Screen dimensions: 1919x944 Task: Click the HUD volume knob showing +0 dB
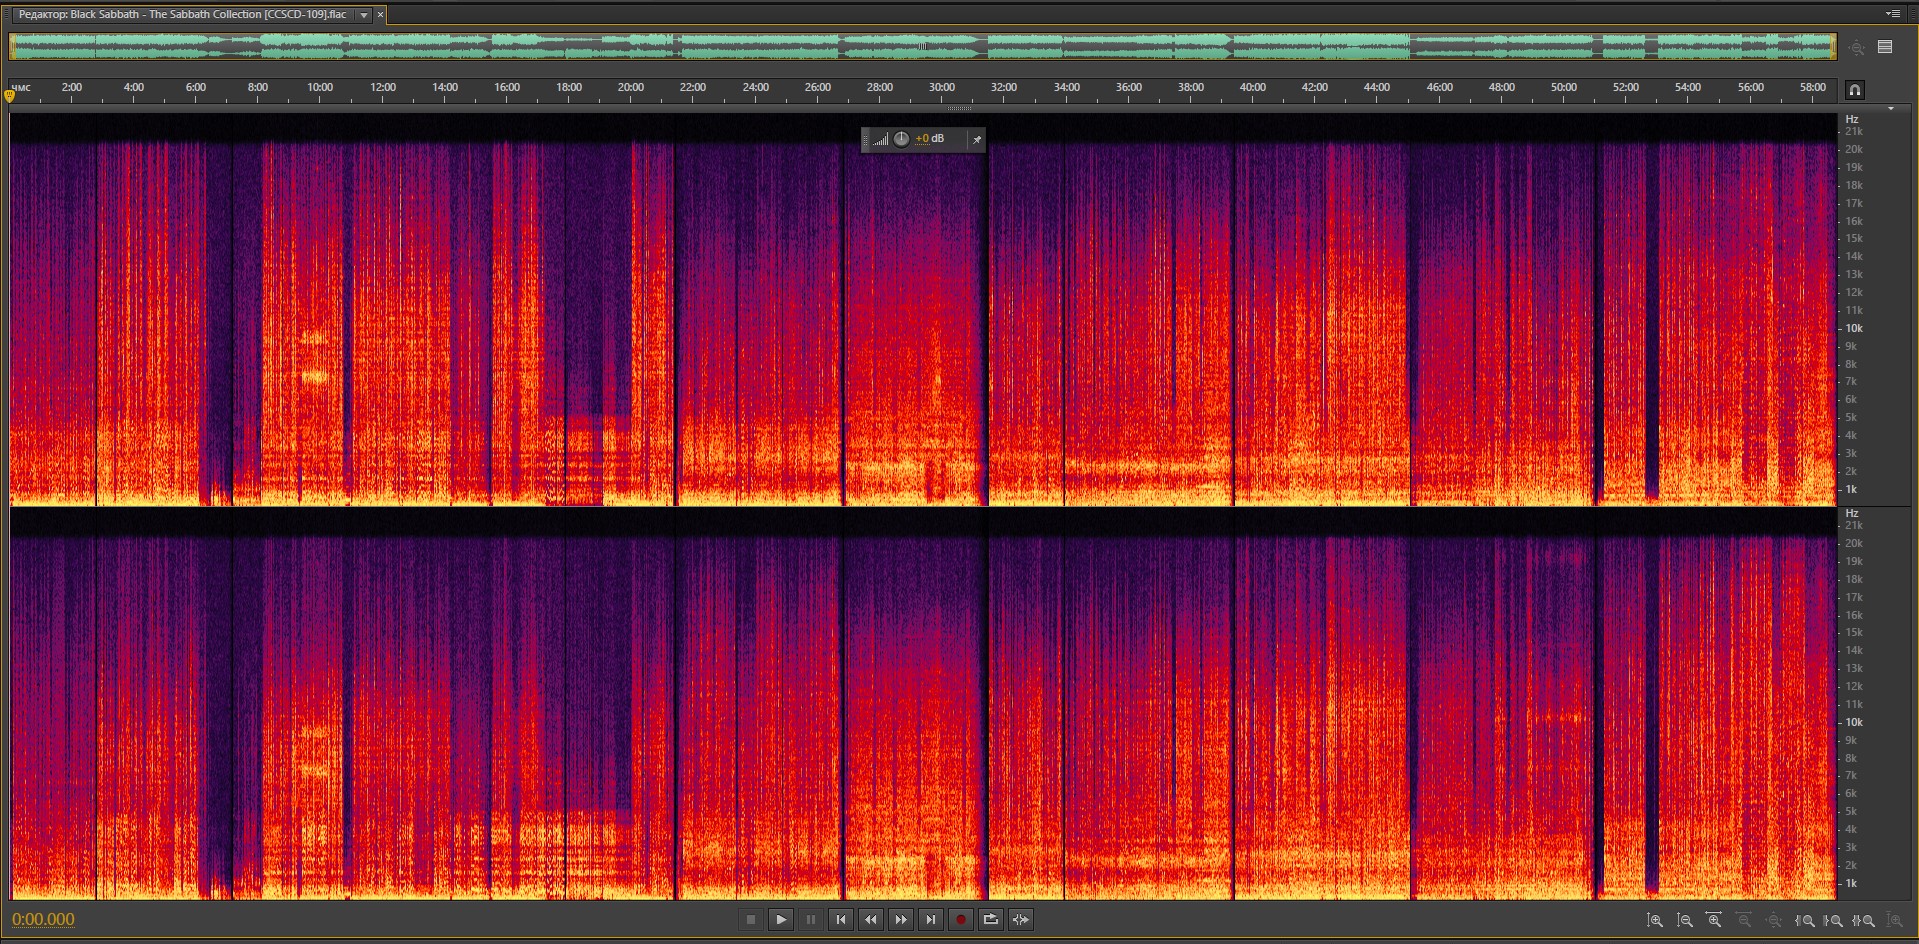pos(901,139)
